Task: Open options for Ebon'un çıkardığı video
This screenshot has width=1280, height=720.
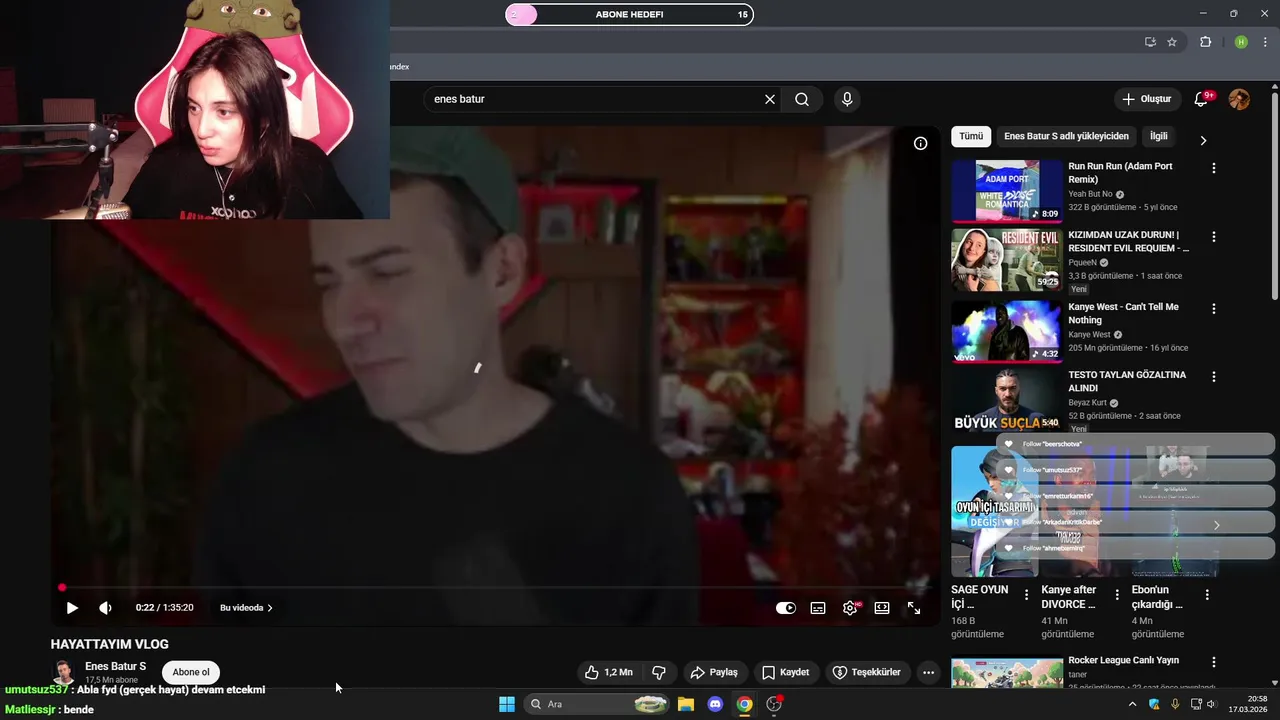Action: point(1207,595)
